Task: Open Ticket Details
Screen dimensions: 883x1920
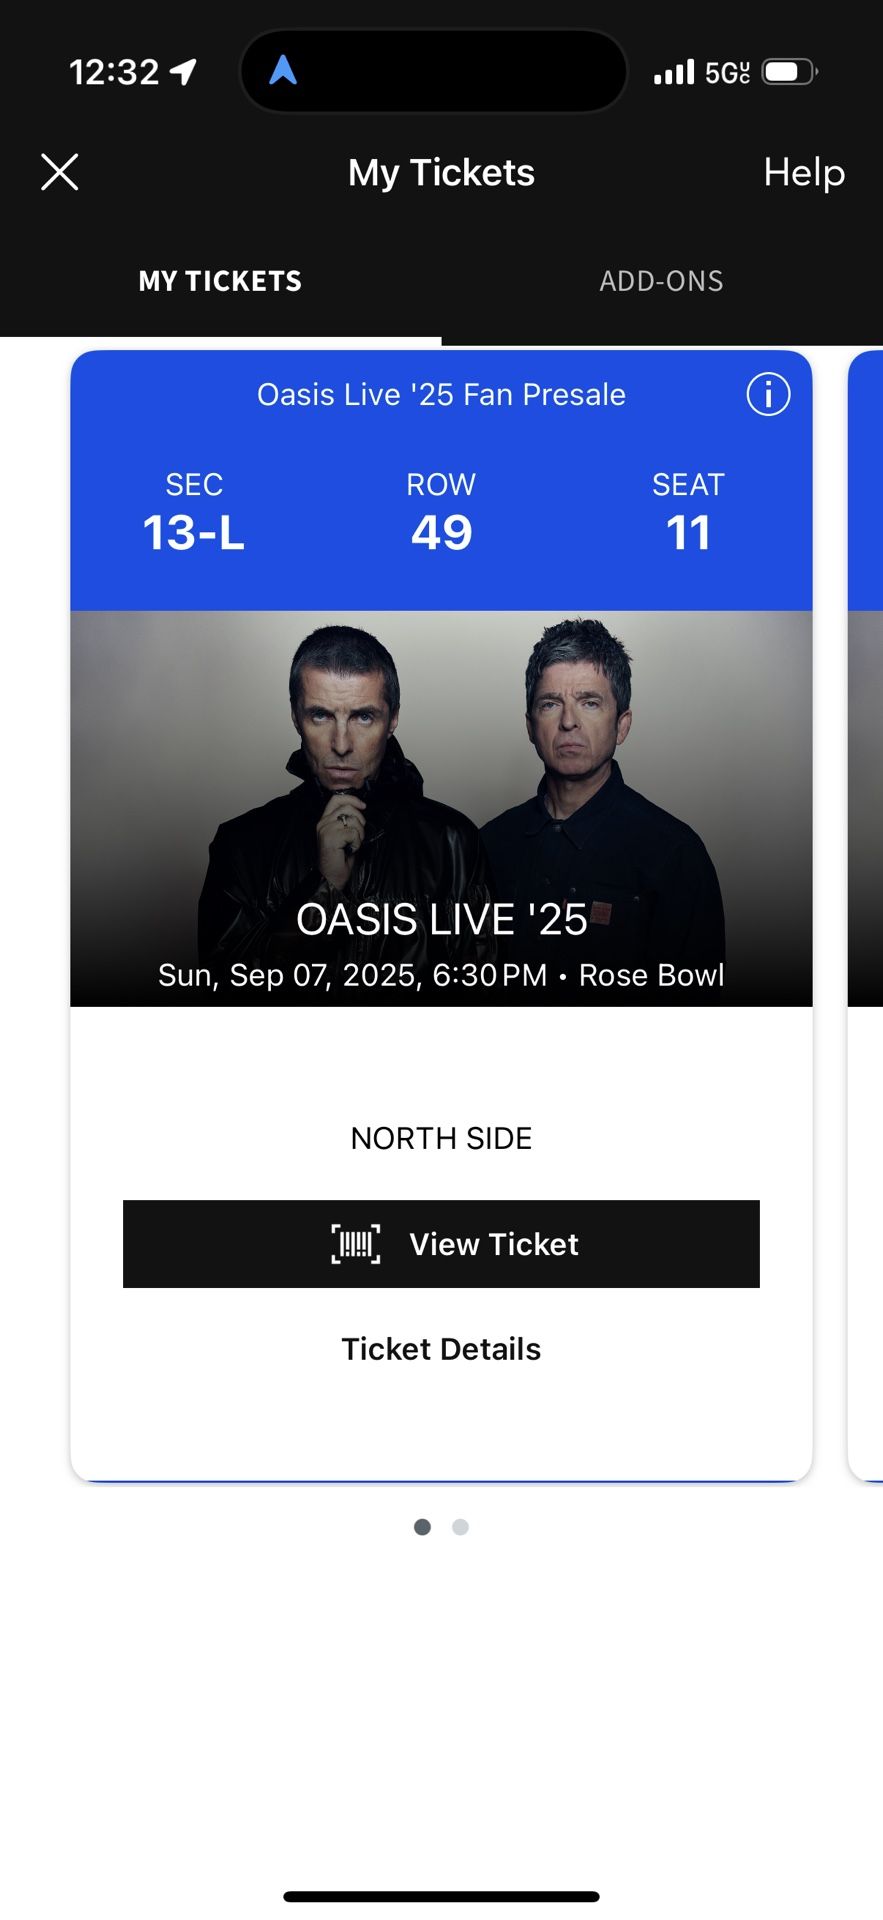Action: click(x=441, y=1349)
